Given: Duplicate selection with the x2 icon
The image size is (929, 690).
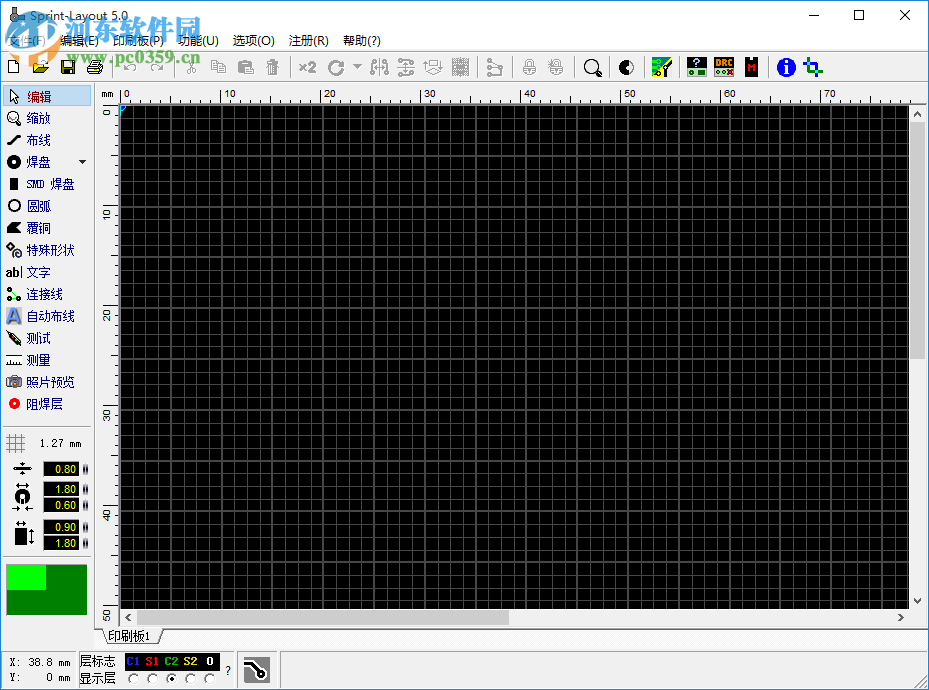Looking at the screenshot, I should pos(307,67).
